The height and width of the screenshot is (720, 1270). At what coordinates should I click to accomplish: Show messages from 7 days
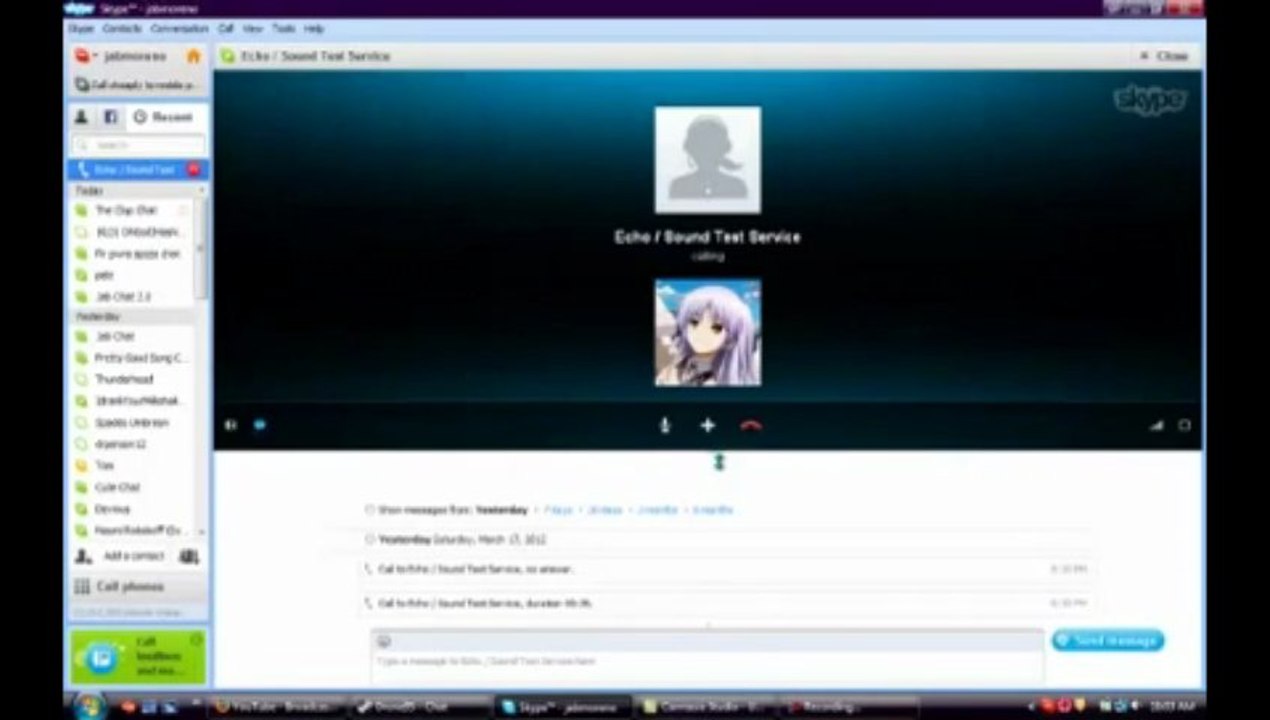559,510
